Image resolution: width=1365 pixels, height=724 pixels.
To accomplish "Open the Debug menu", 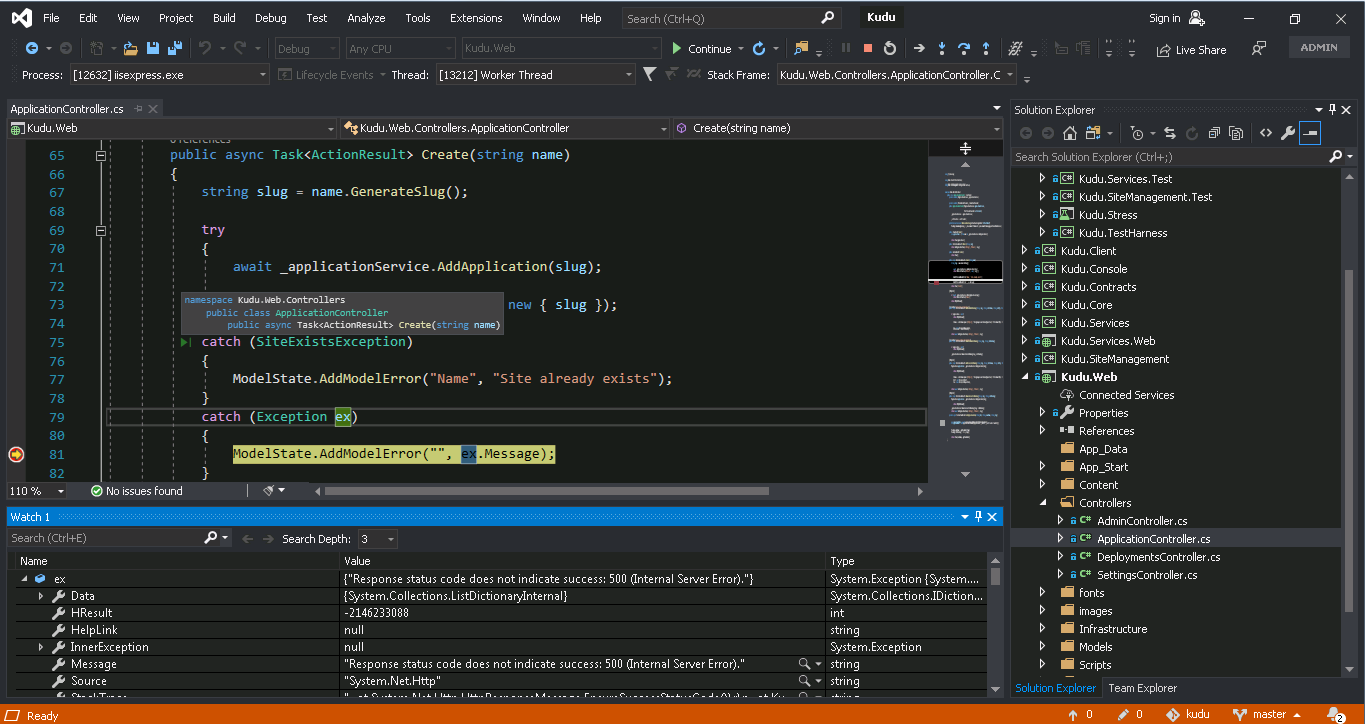I will (270, 18).
